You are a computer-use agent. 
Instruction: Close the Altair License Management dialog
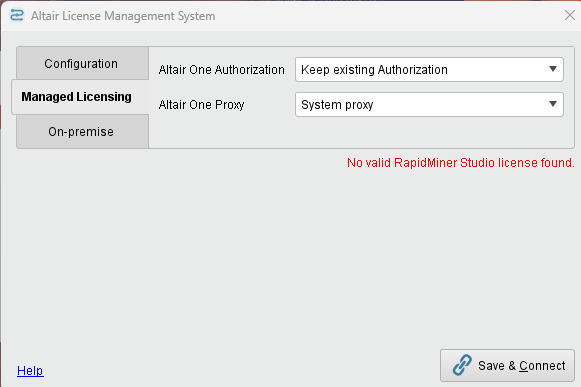coord(570,15)
